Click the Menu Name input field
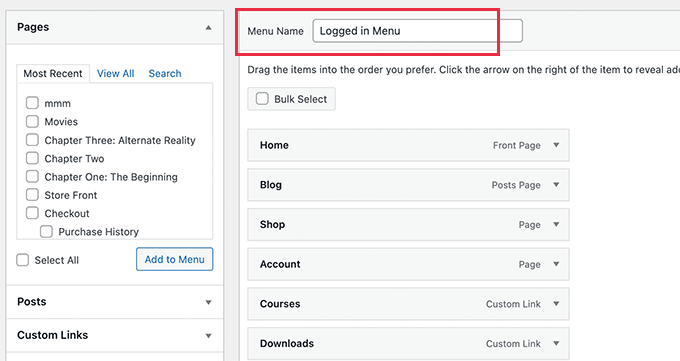This screenshot has width=680, height=361. coord(418,31)
